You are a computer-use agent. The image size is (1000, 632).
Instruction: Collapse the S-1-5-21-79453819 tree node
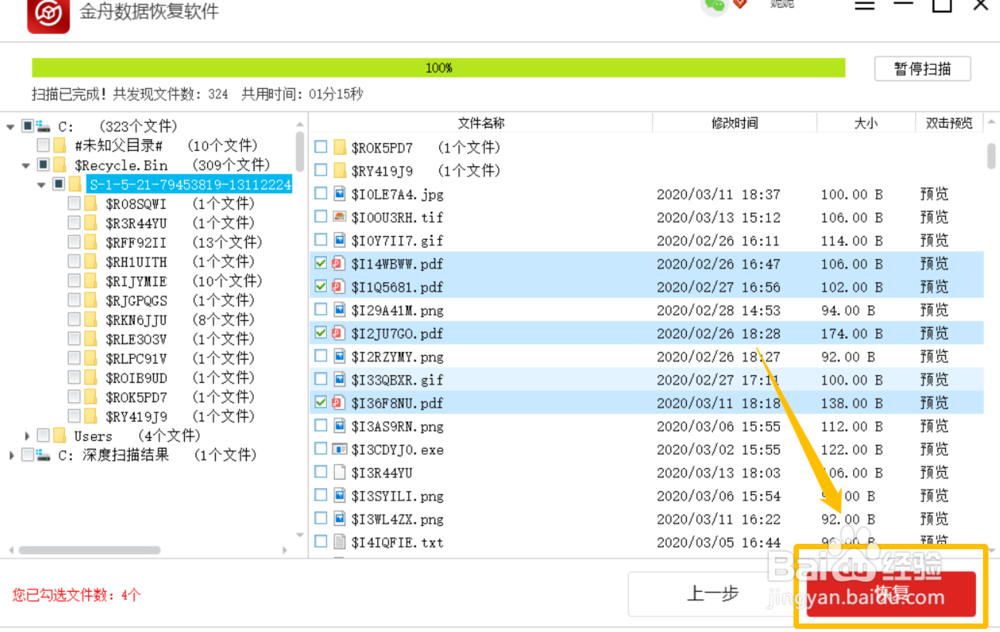(41, 185)
